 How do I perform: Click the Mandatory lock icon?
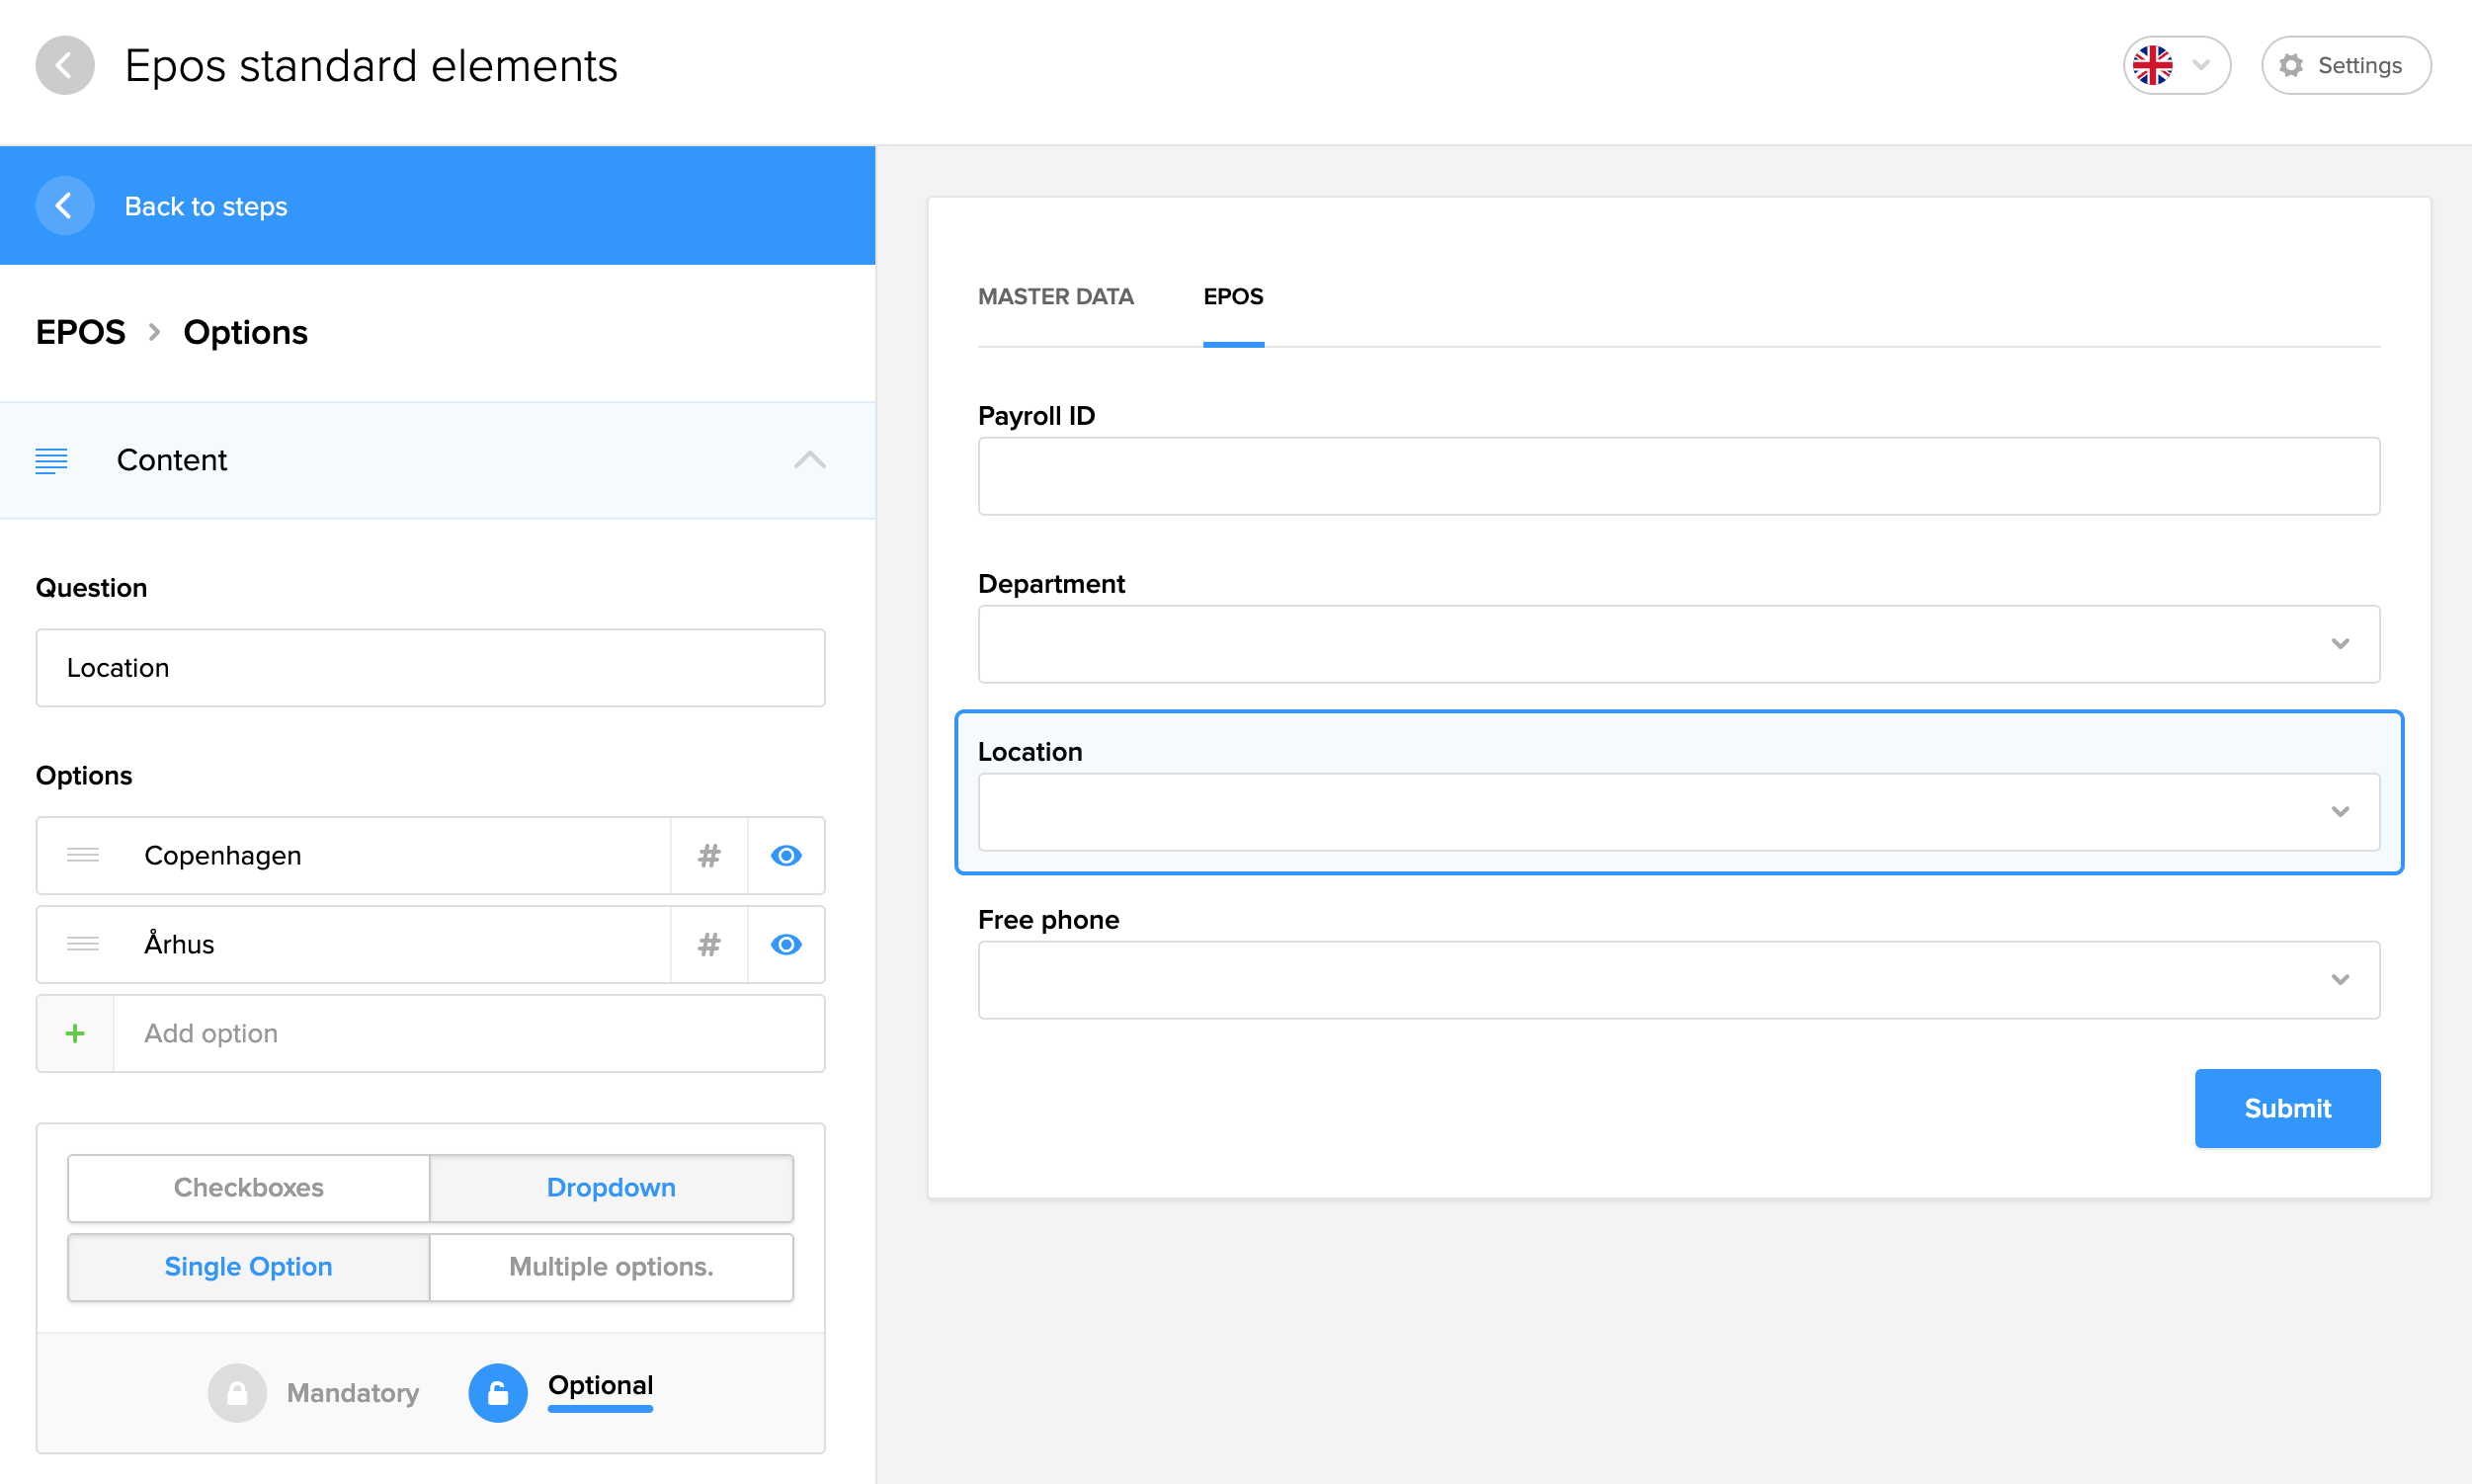(237, 1393)
